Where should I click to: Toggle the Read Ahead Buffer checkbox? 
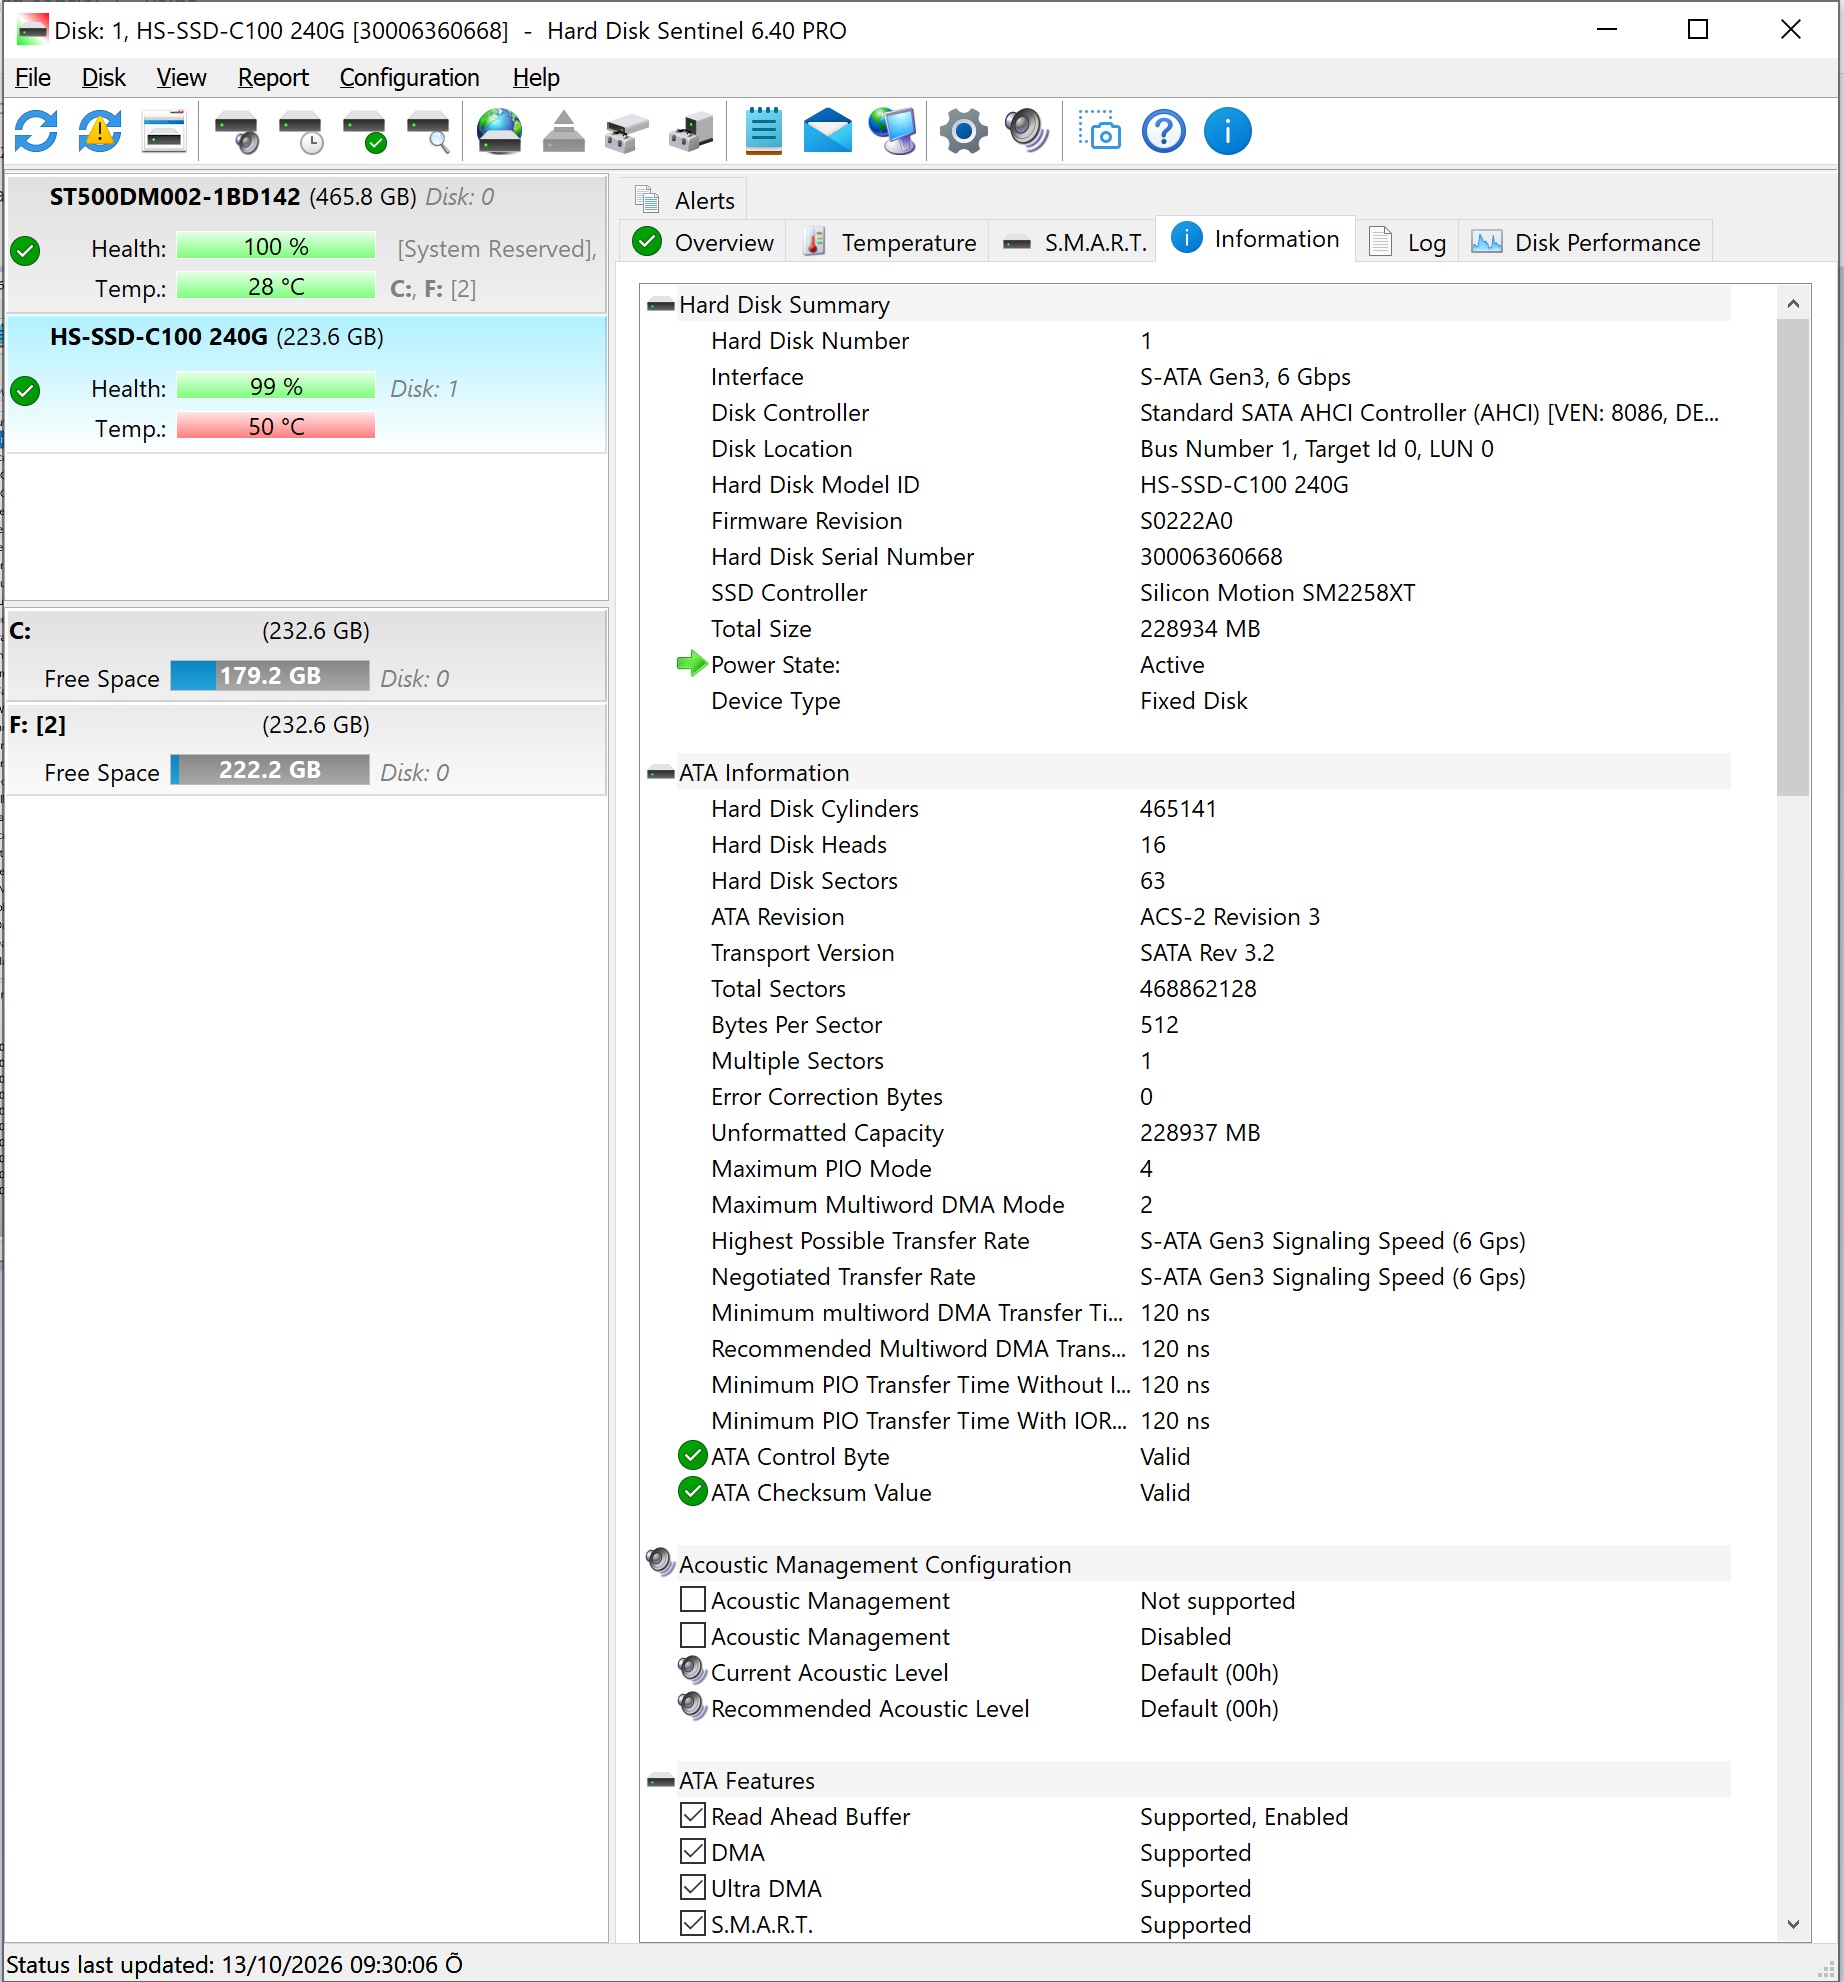pos(693,1815)
